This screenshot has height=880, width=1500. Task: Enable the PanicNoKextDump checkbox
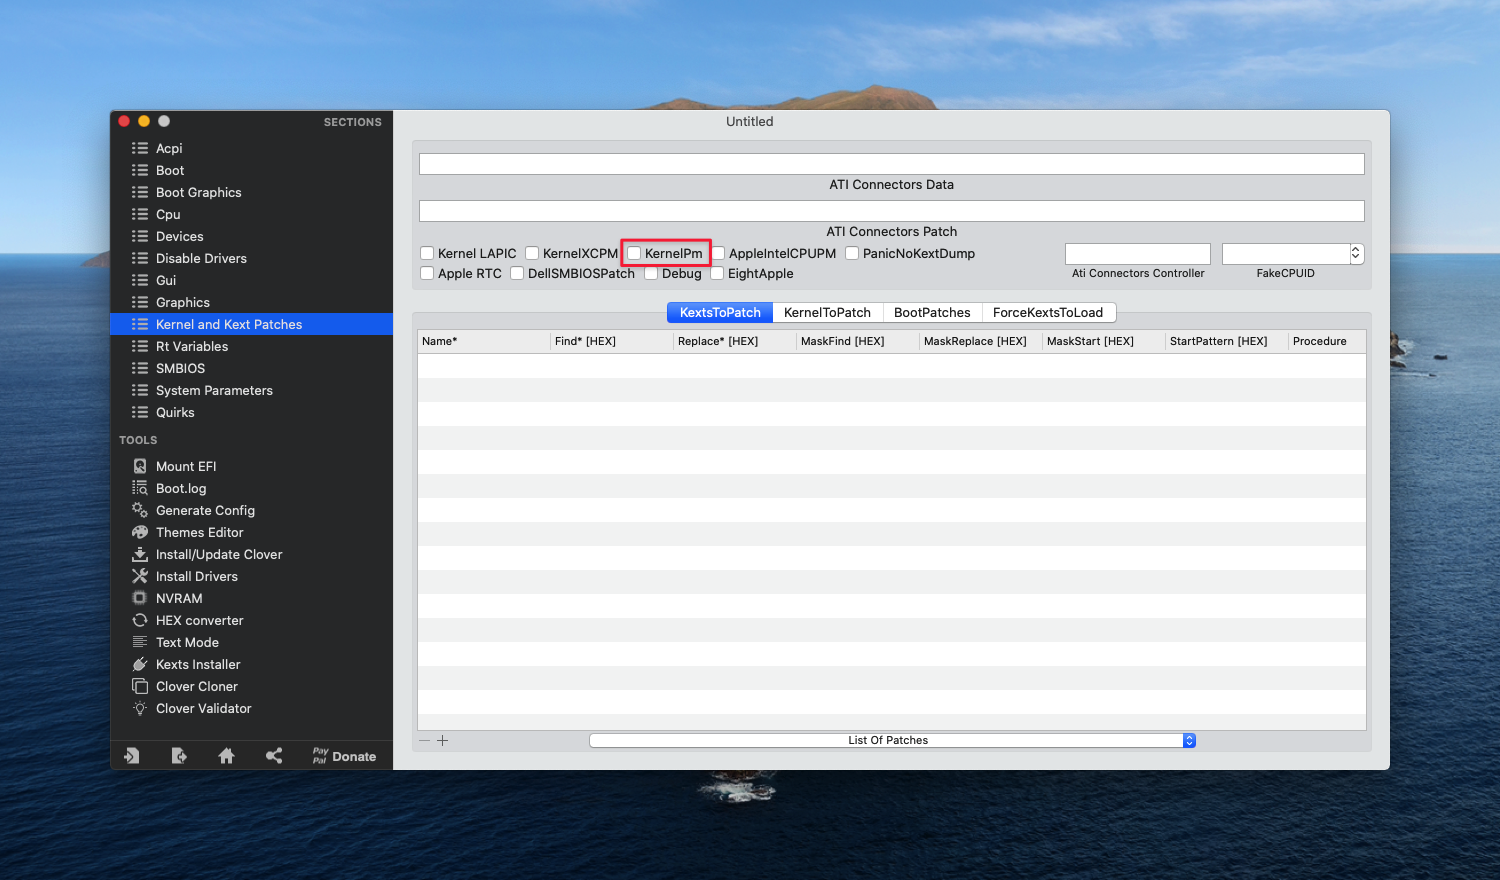click(x=852, y=254)
